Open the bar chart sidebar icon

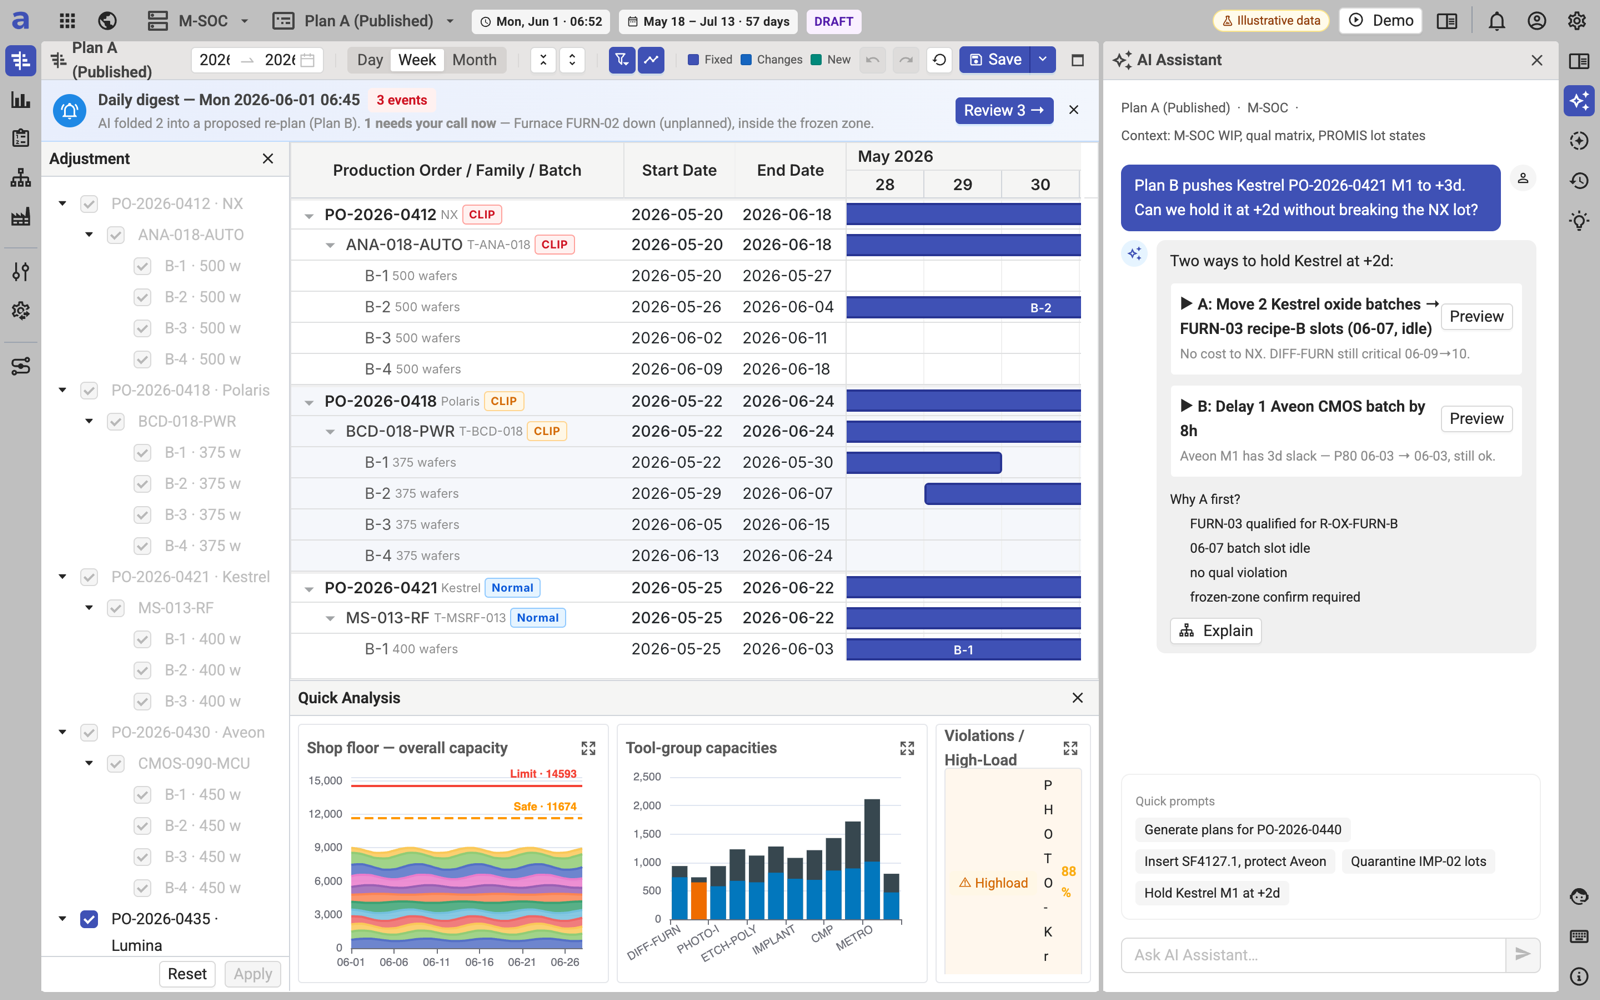coord(20,100)
